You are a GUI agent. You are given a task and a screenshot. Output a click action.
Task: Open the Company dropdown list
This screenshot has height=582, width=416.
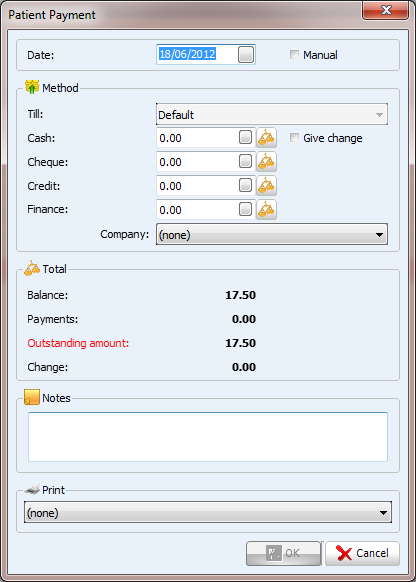coord(272,234)
